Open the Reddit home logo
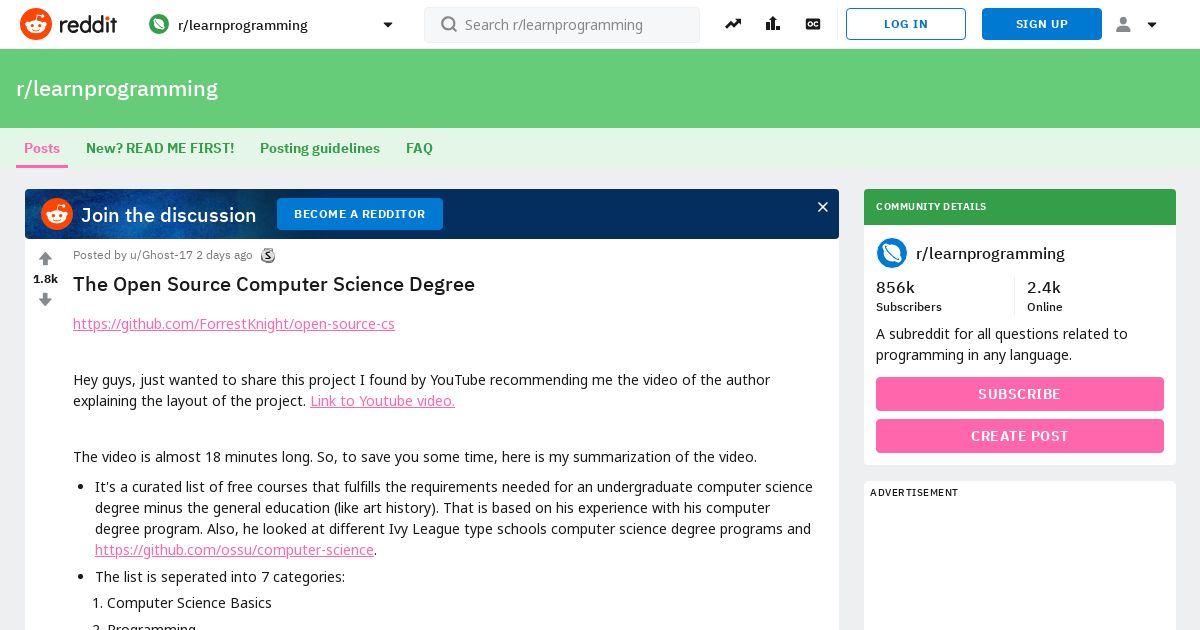Image resolution: width=1200 pixels, height=630 pixels. click(x=68, y=24)
